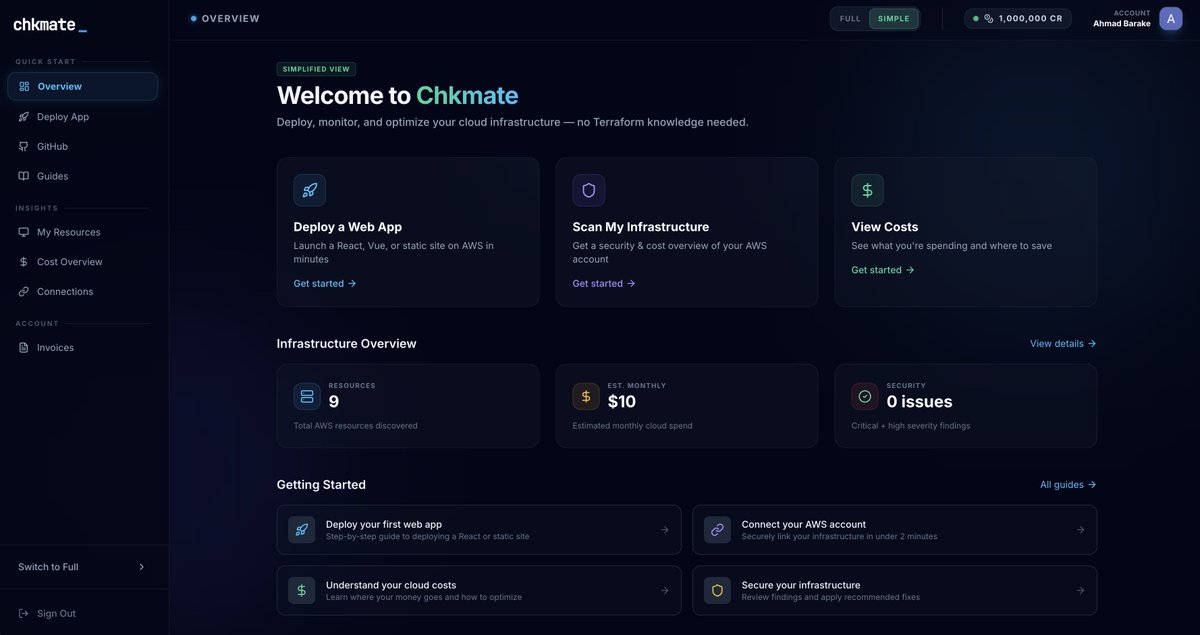Click the chkmate logo
Viewport: 1200px width, 635px height.
point(50,24)
